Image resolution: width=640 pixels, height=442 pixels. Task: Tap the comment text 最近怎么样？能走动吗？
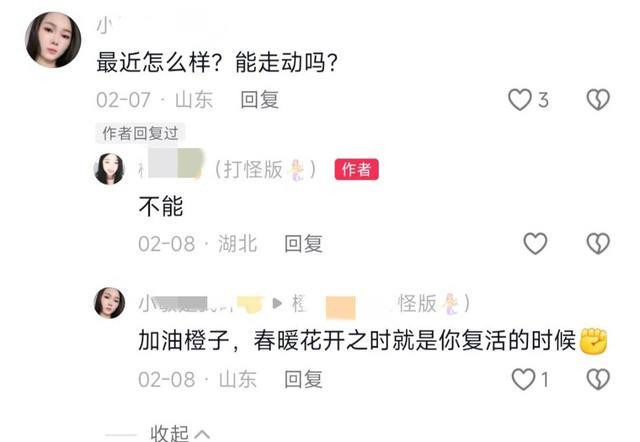coord(217,62)
